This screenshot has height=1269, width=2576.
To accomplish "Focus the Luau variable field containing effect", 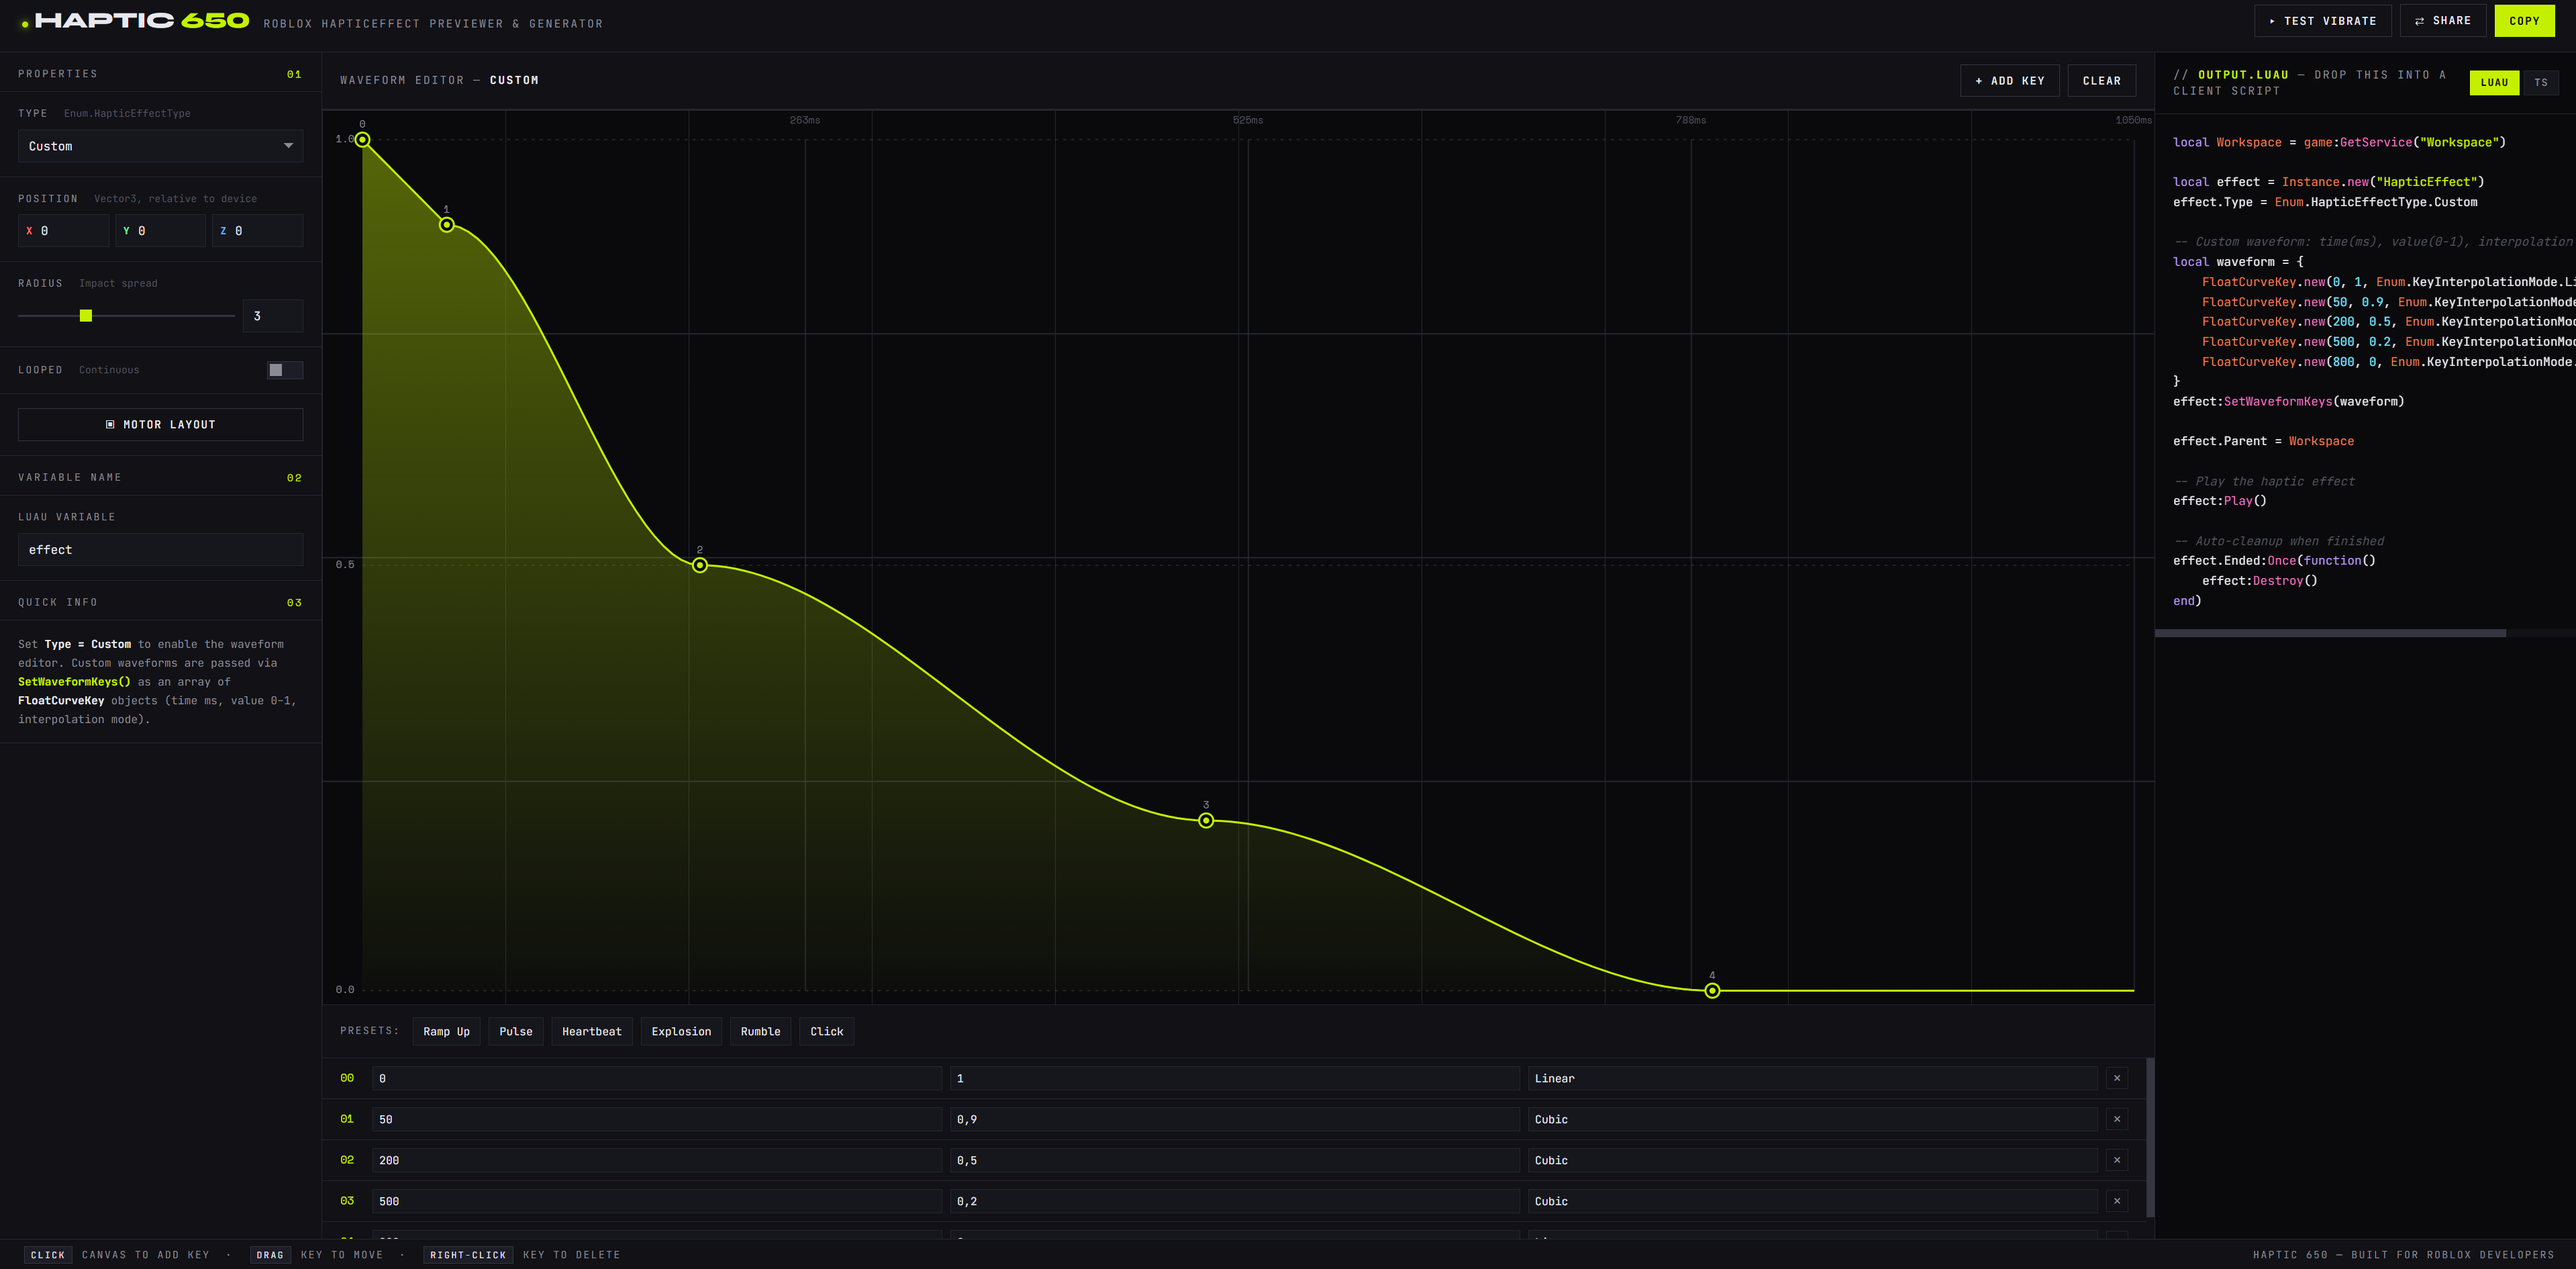I will coord(160,550).
